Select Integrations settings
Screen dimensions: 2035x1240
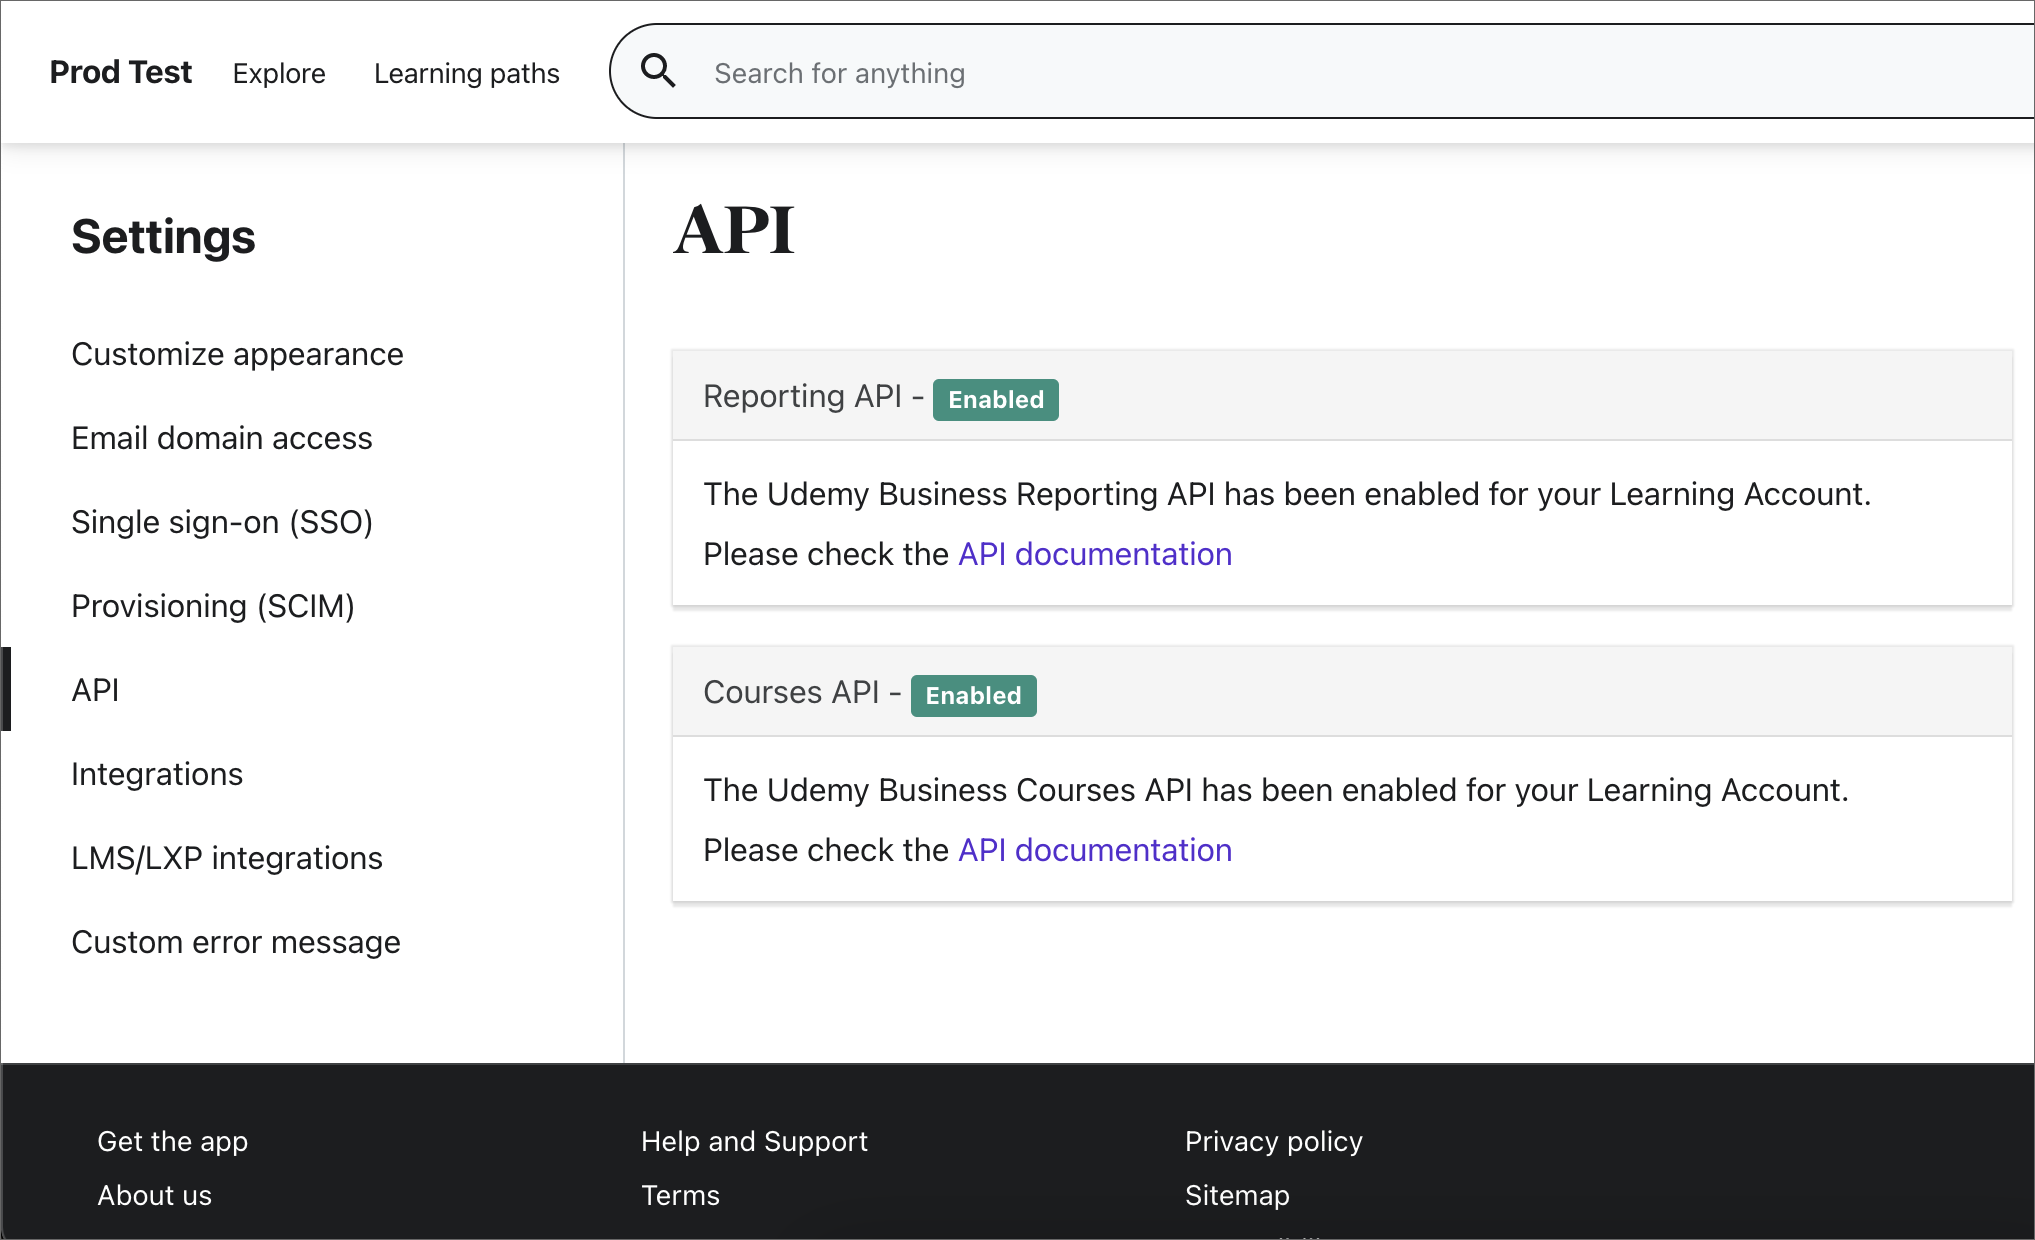tap(157, 773)
